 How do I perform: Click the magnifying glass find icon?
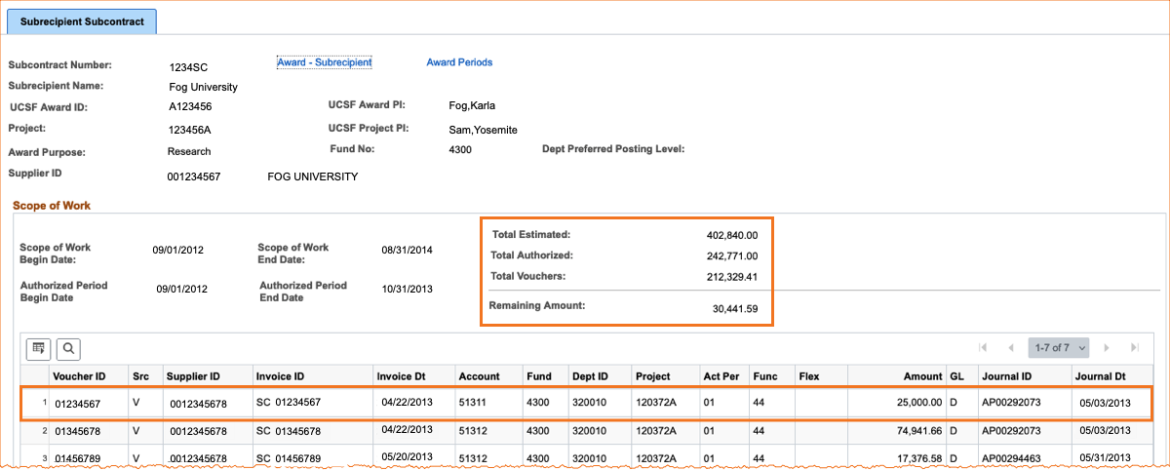coord(68,348)
